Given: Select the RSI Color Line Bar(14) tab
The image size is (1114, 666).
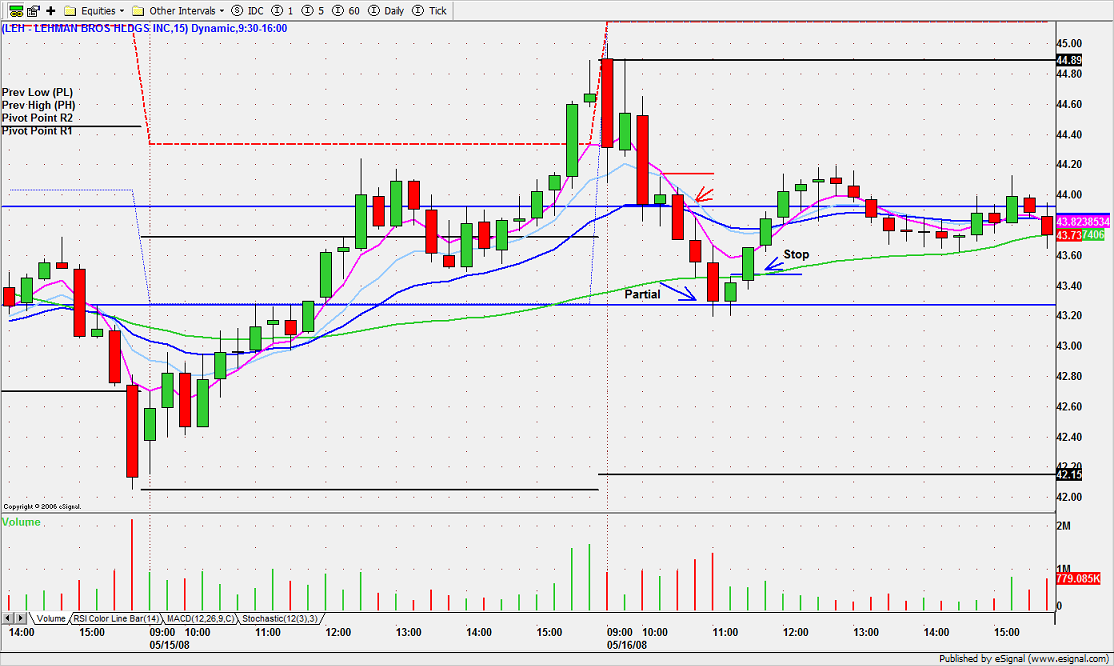Looking at the screenshot, I should pos(117,618).
